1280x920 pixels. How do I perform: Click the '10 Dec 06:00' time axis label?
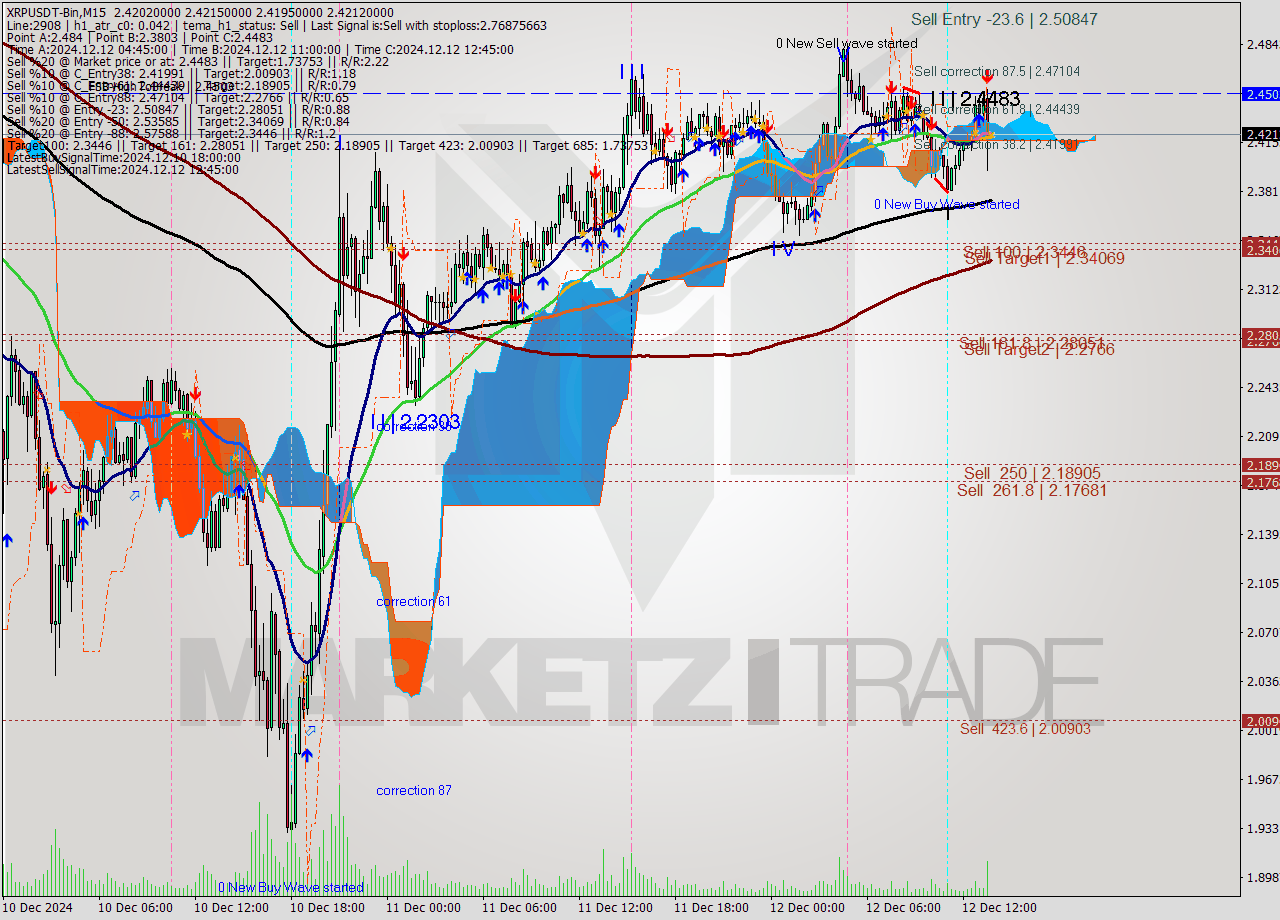(x=135, y=908)
